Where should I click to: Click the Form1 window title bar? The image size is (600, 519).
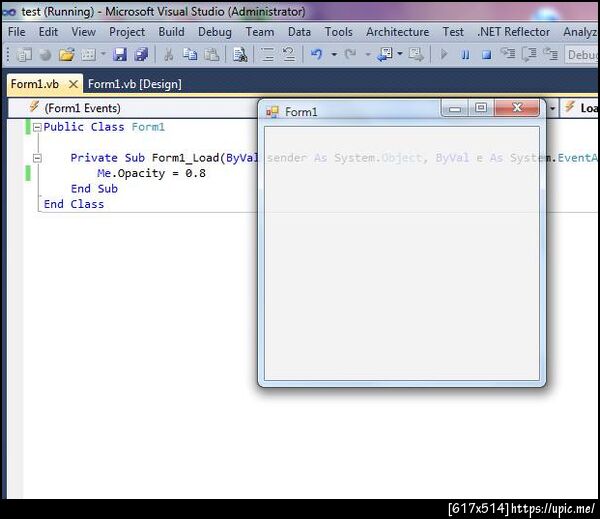pyautogui.click(x=352, y=112)
